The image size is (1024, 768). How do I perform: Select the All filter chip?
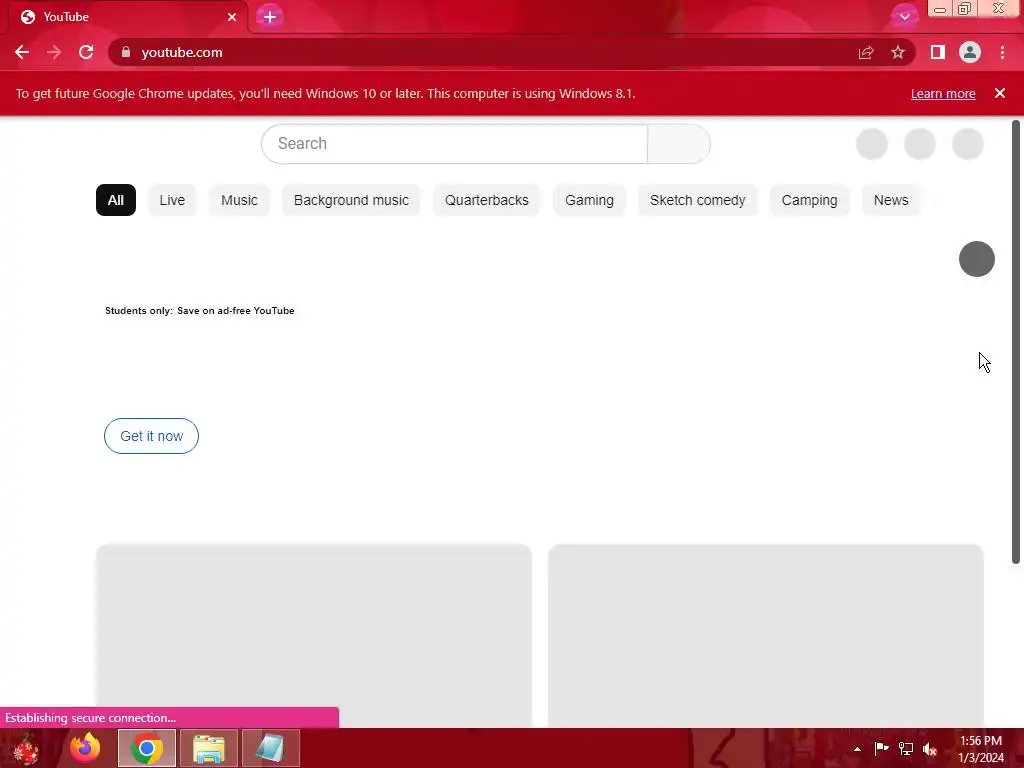[x=116, y=200]
